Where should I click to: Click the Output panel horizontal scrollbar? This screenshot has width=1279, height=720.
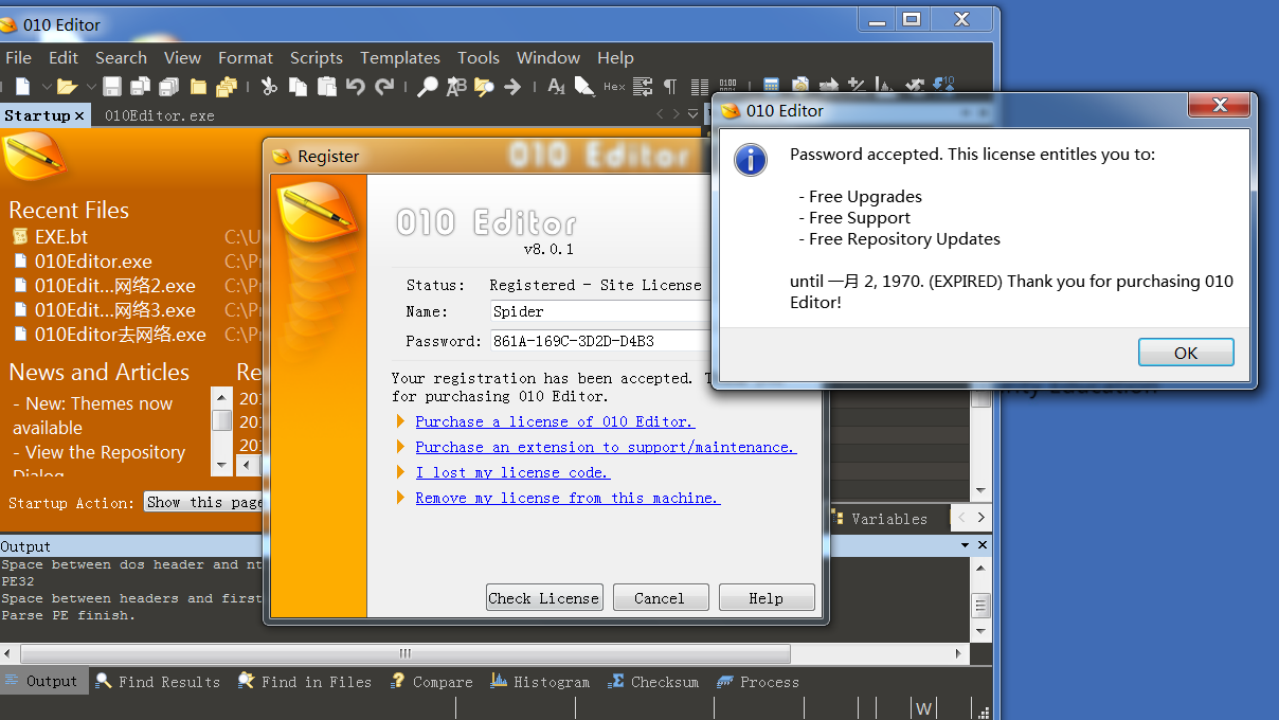[x=405, y=653]
